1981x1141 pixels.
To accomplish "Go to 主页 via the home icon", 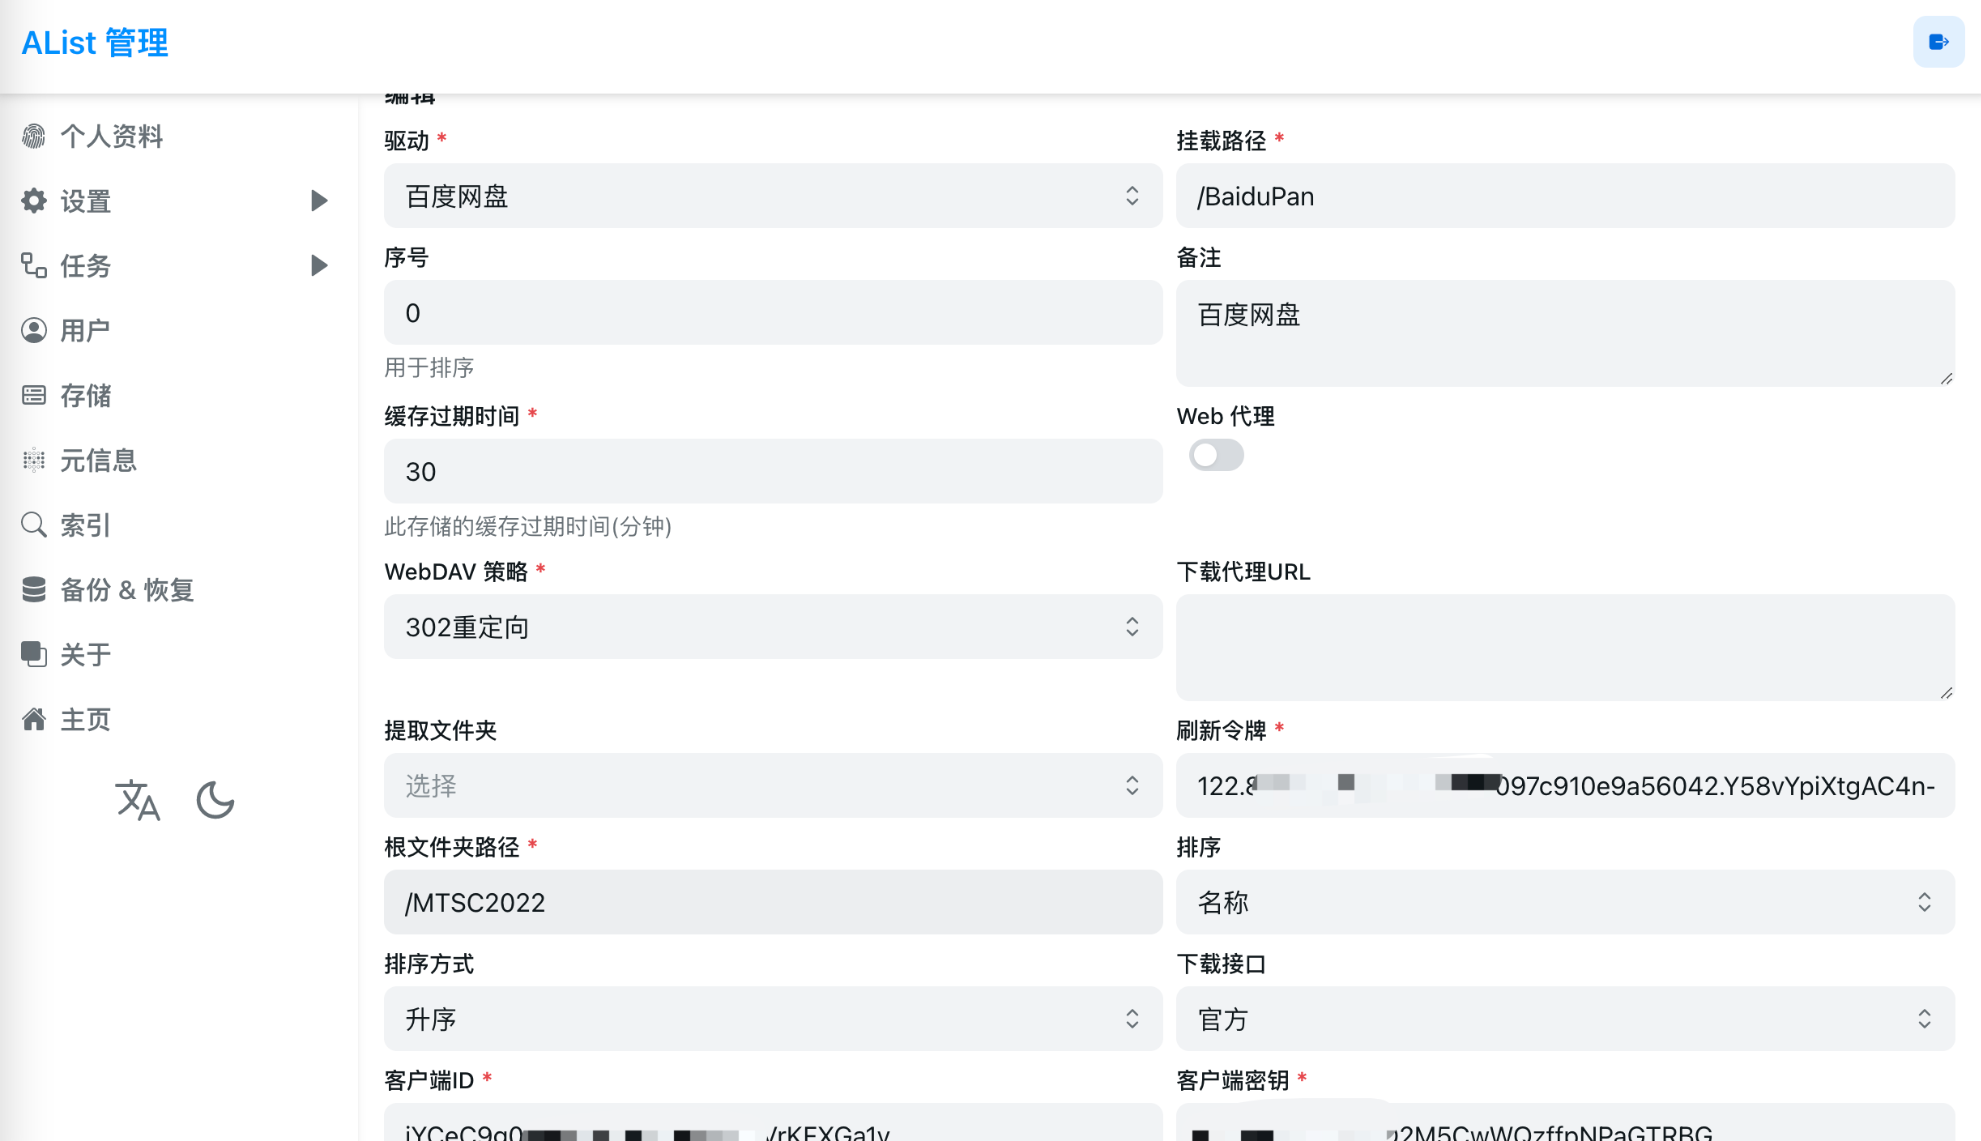I will point(34,719).
